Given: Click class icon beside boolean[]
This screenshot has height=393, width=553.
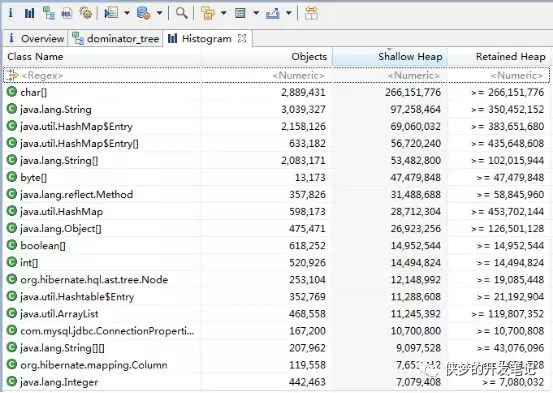Looking at the screenshot, I should click(12, 245).
